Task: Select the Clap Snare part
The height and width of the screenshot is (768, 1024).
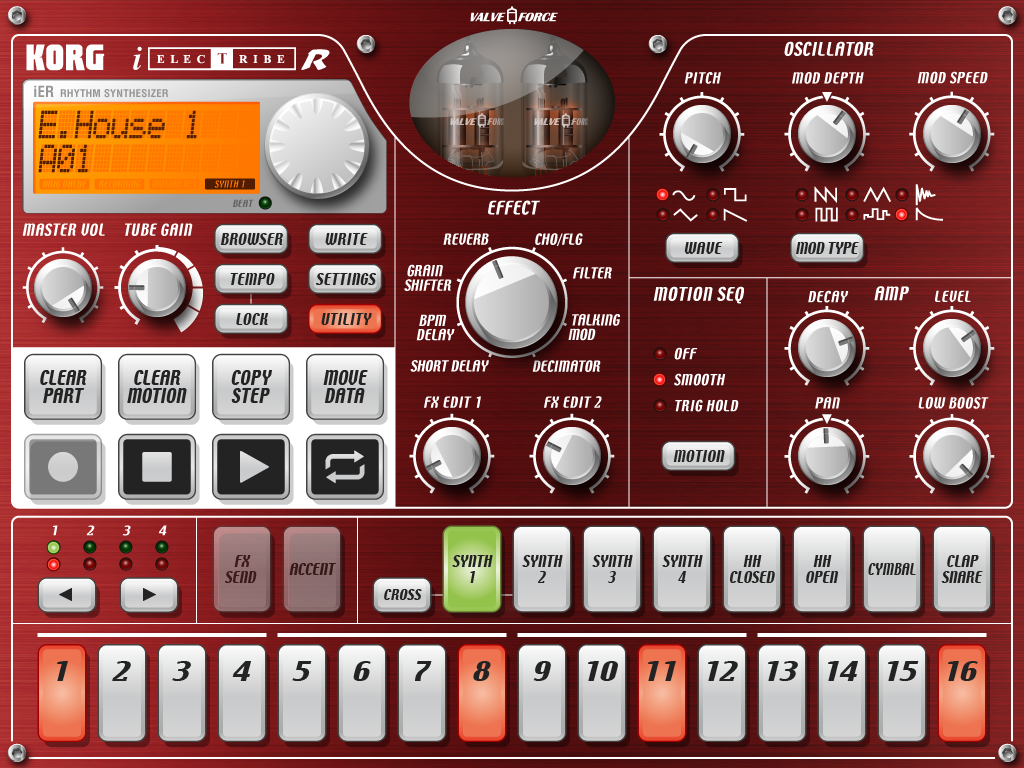Action: (x=961, y=569)
